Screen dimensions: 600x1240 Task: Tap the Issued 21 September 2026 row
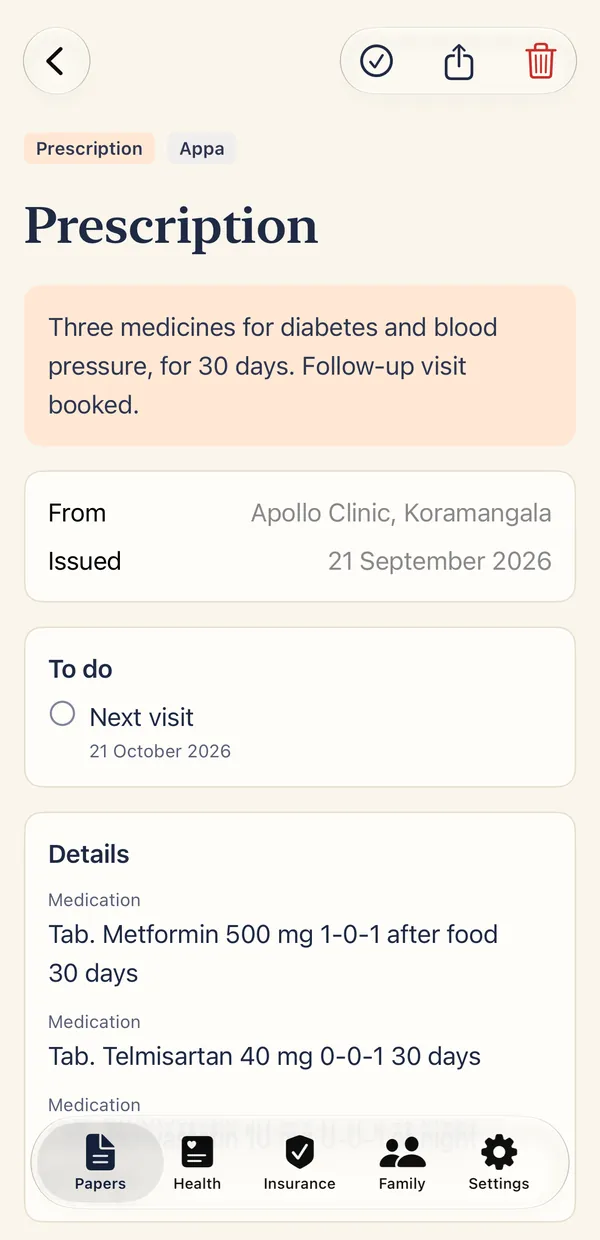[x=300, y=561]
